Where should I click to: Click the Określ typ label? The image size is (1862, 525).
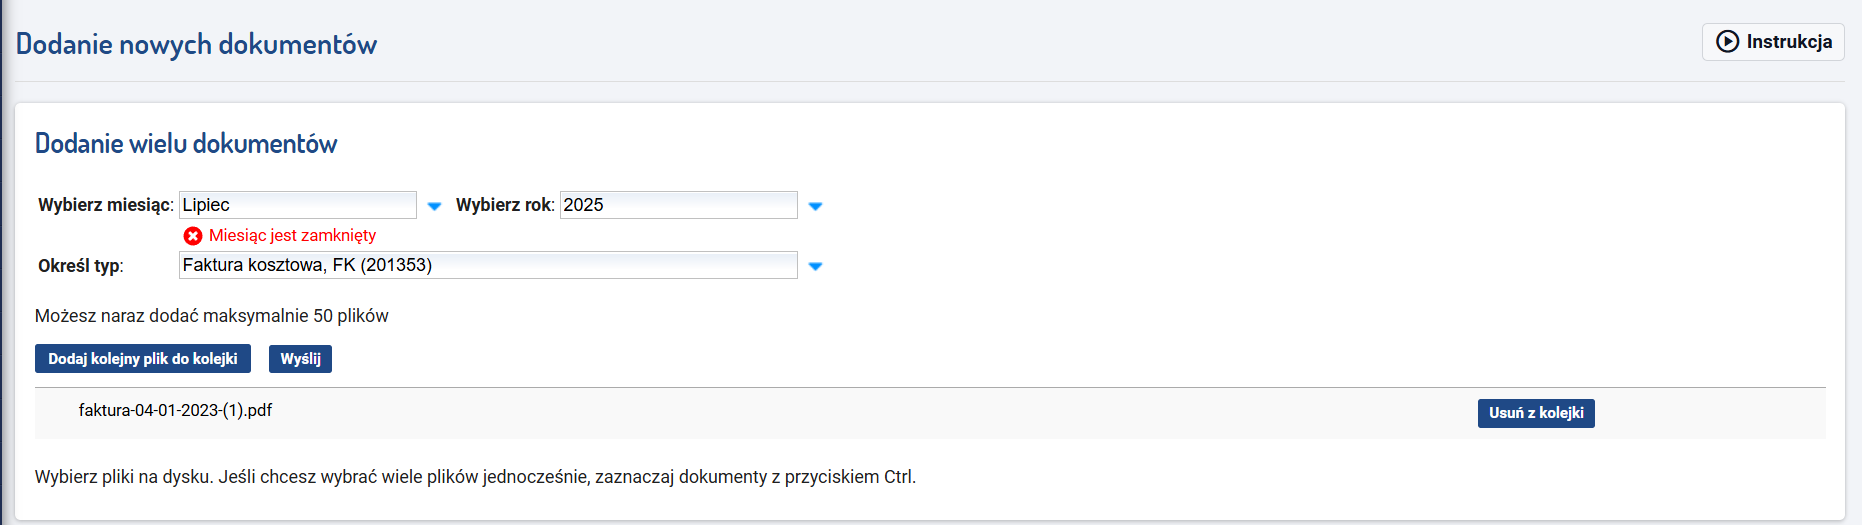pyautogui.click(x=81, y=266)
